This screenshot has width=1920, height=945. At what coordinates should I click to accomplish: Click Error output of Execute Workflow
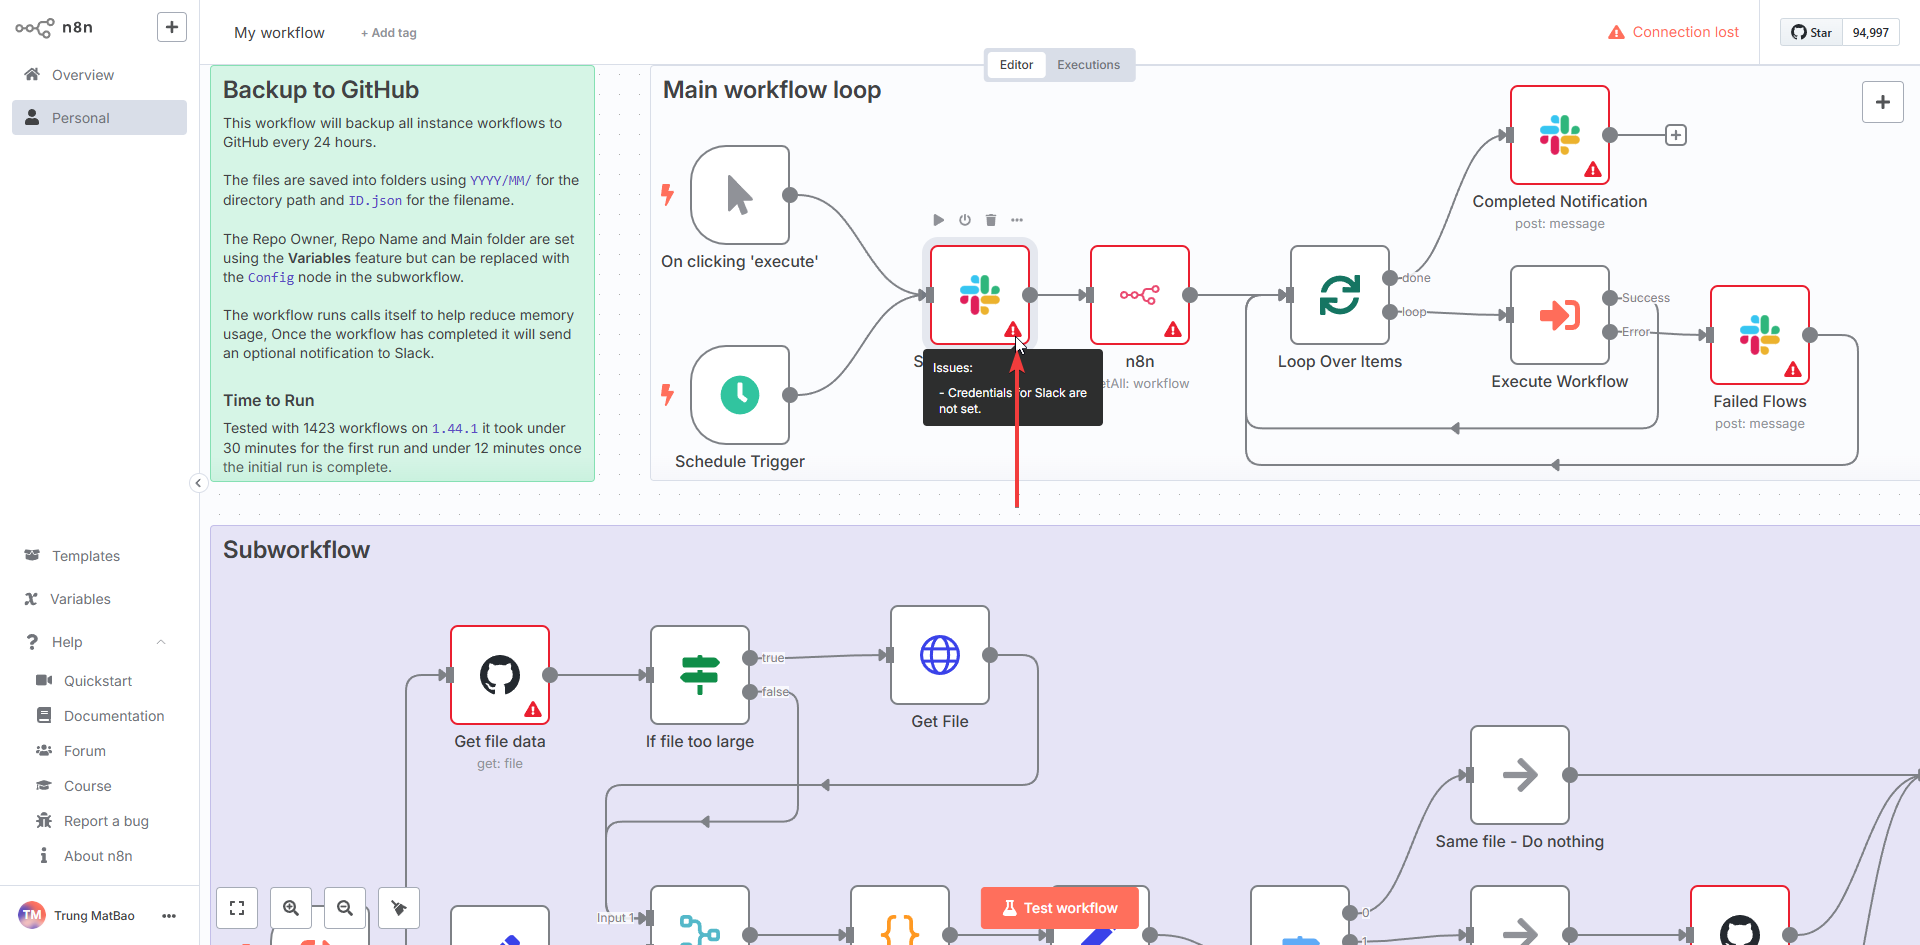tap(1610, 332)
